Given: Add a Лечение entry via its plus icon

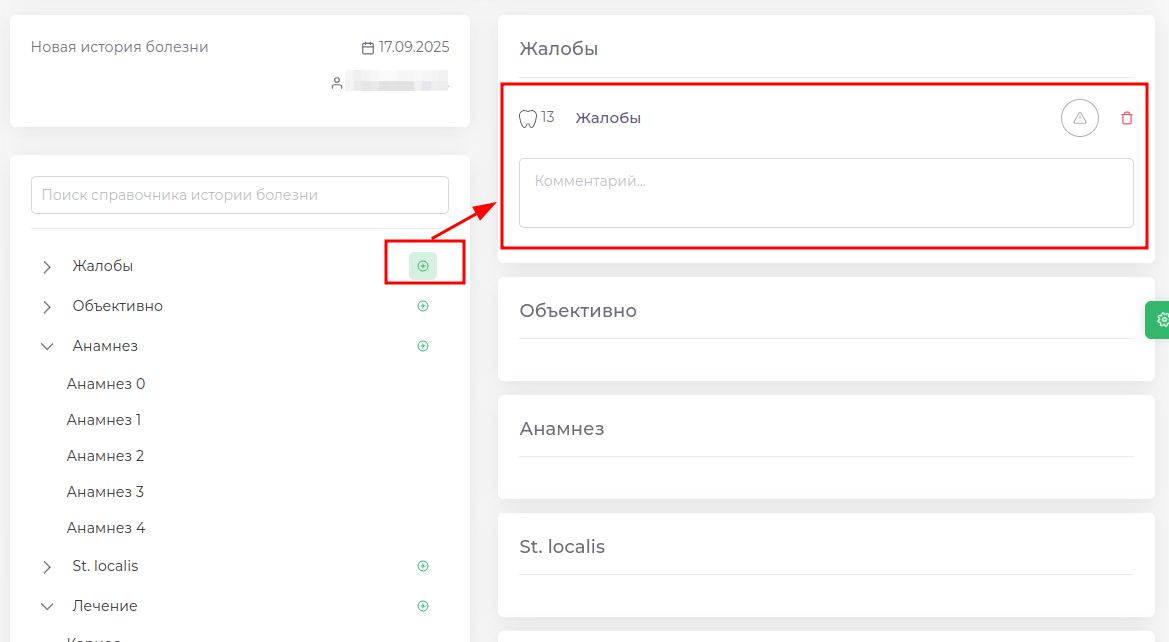Looking at the screenshot, I should pyautogui.click(x=423, y=606).
